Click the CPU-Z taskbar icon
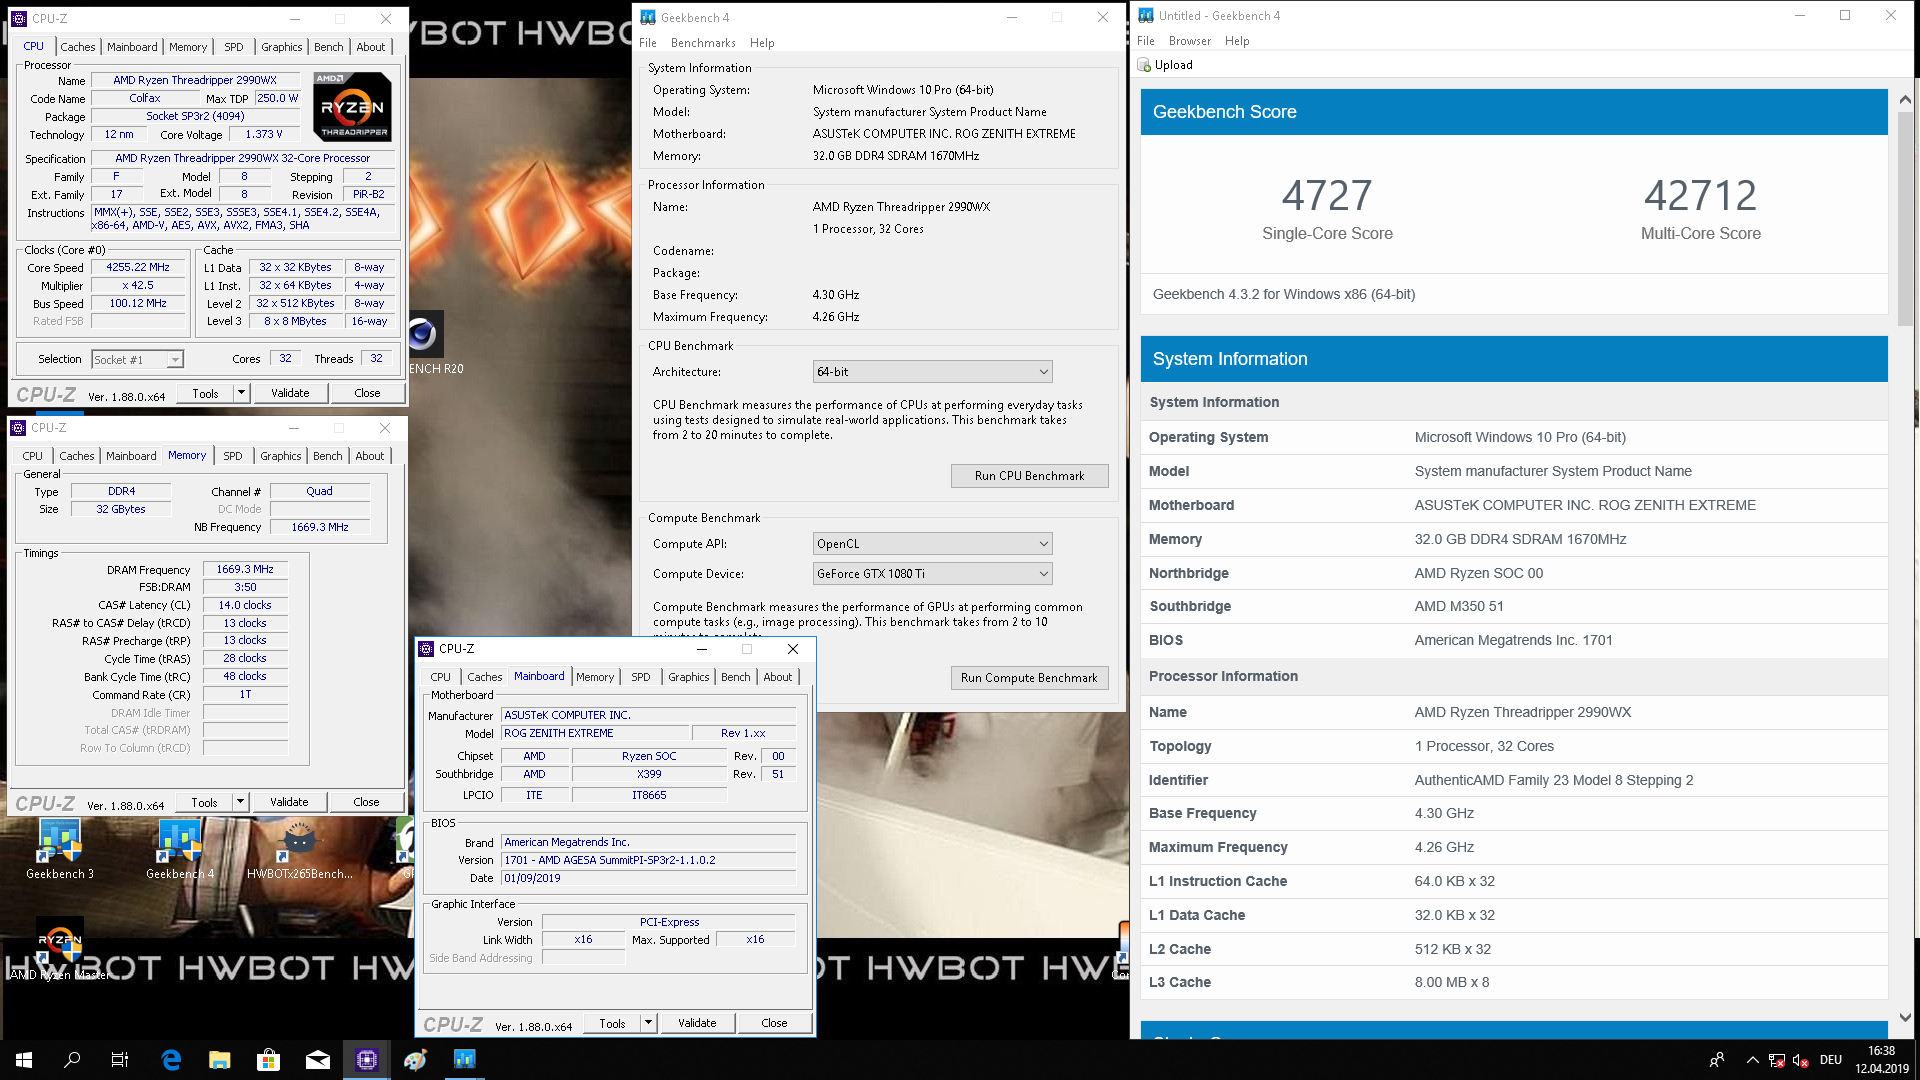Viewport: 1920px width, 1080px height. click(x=366, y=1060)
